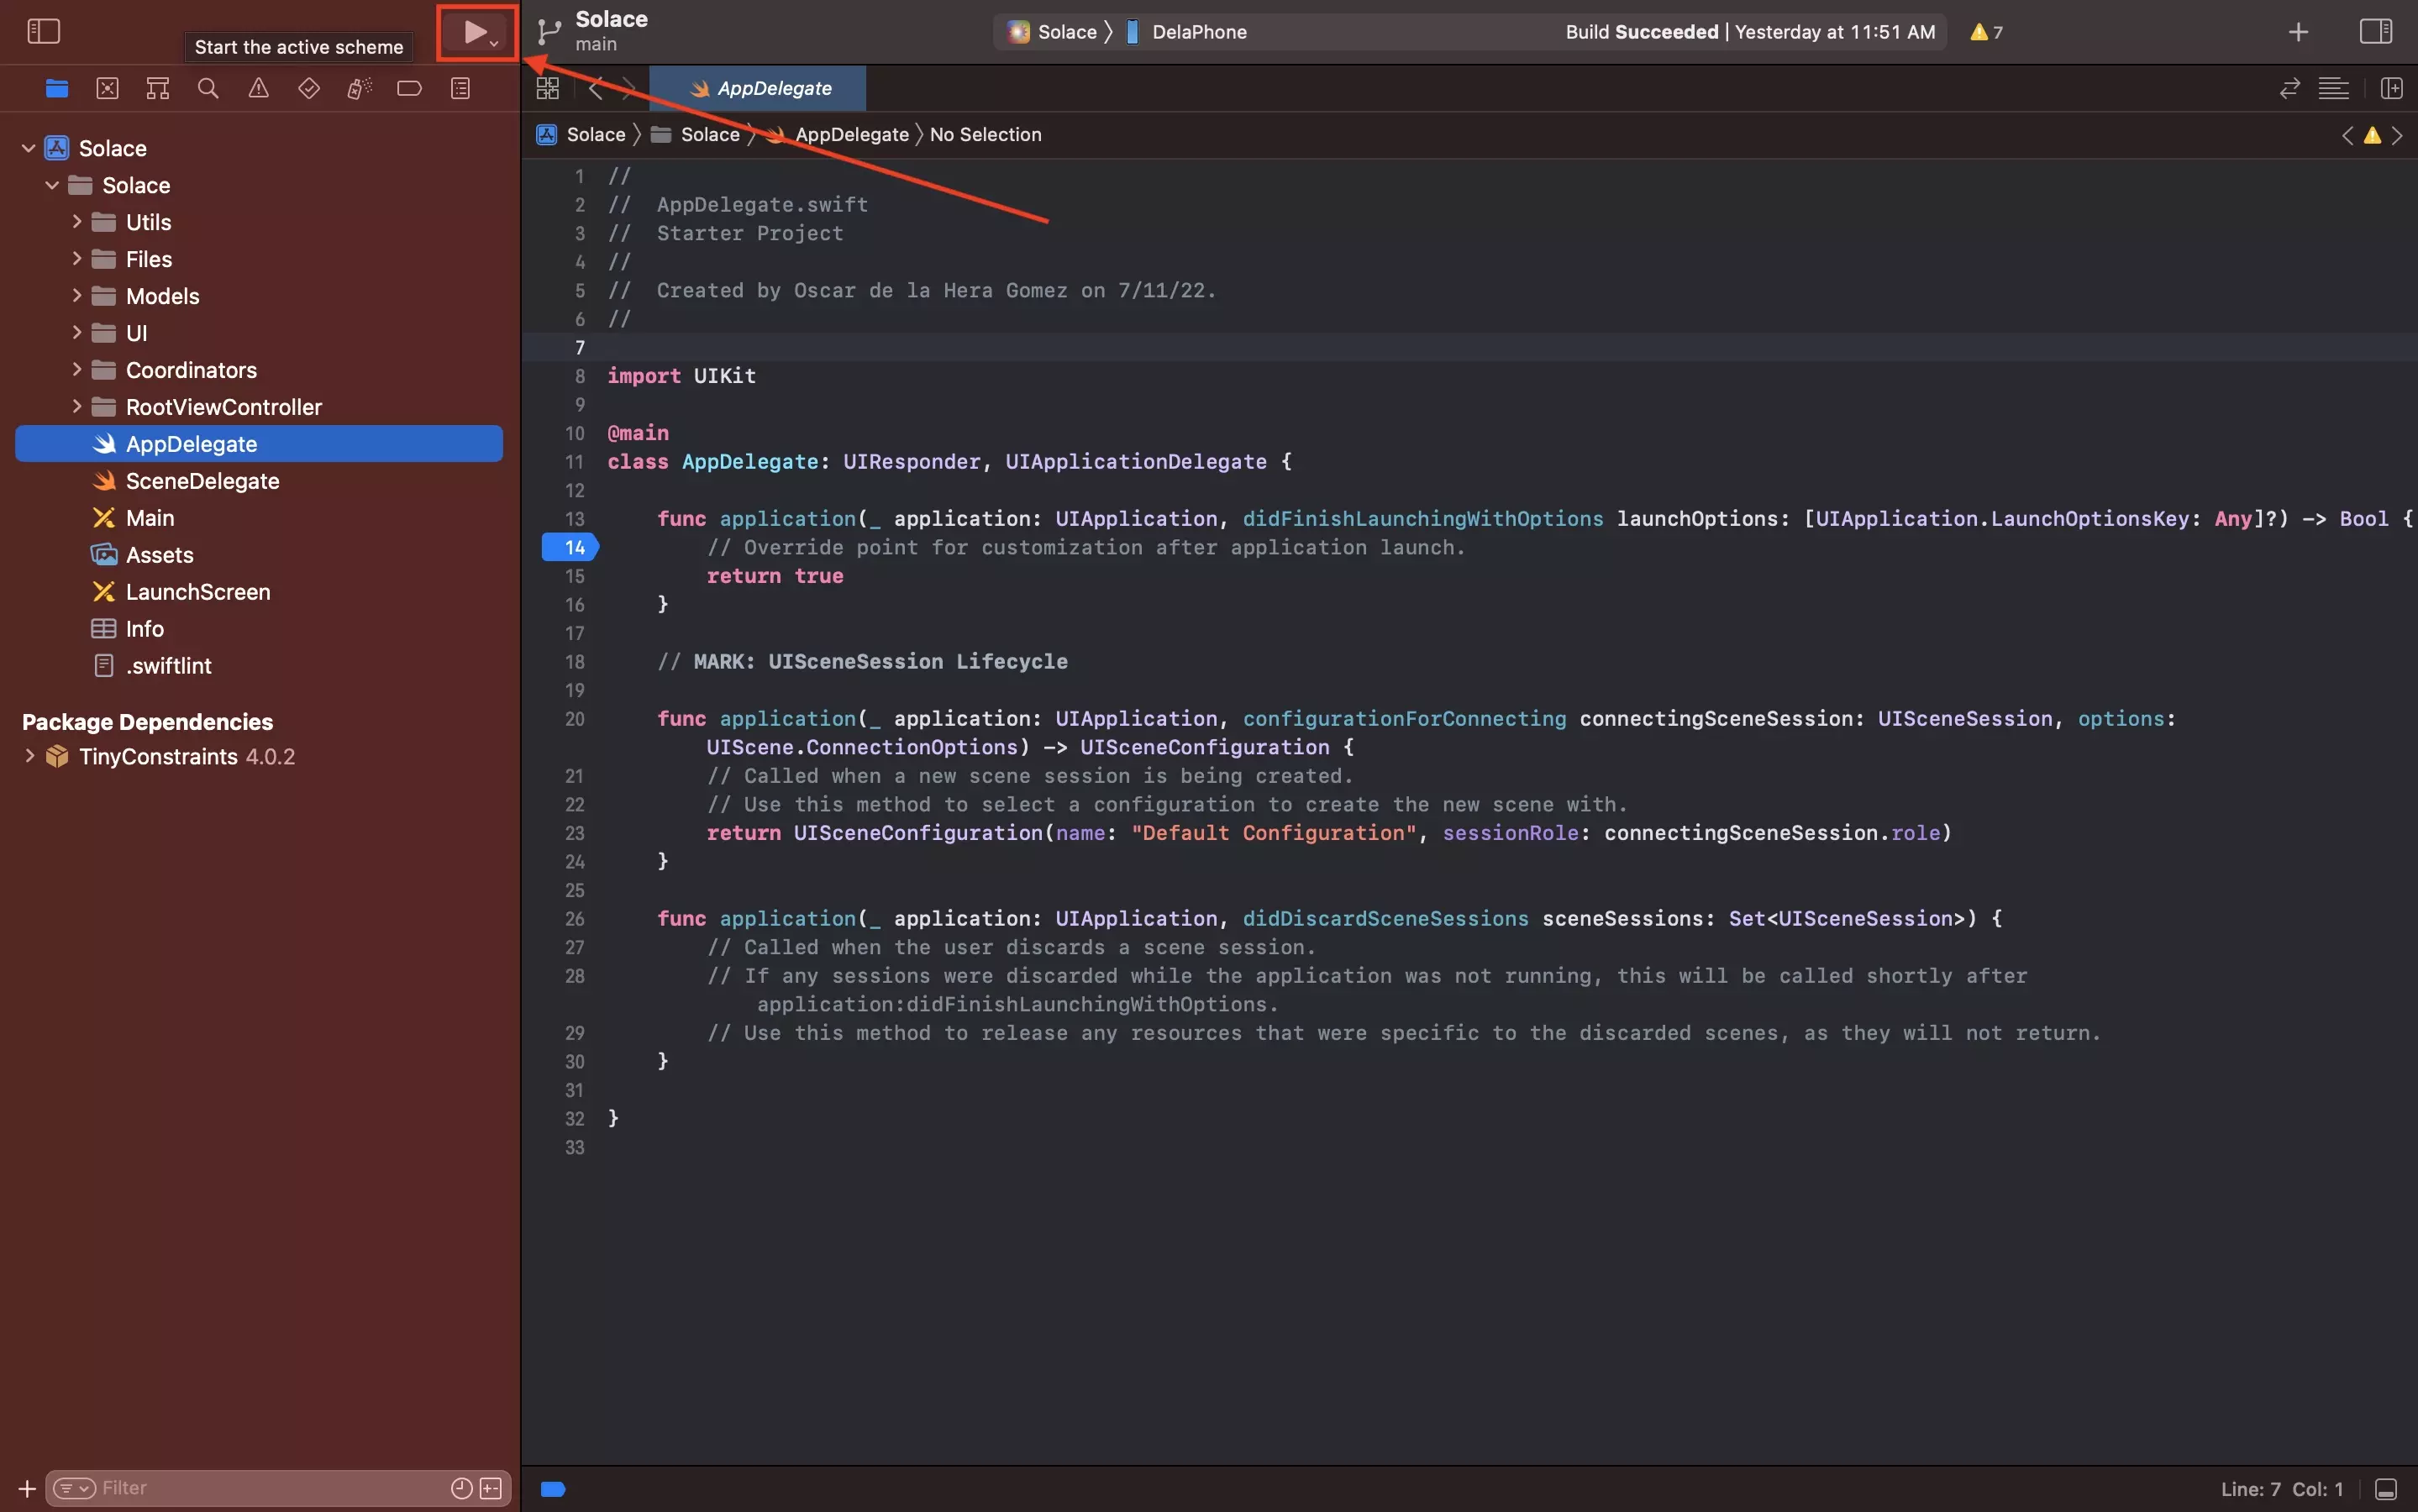This screenshot has height=1512, width=2418.
Task: Select AppDelegate file in navigator
Action: 259,443
